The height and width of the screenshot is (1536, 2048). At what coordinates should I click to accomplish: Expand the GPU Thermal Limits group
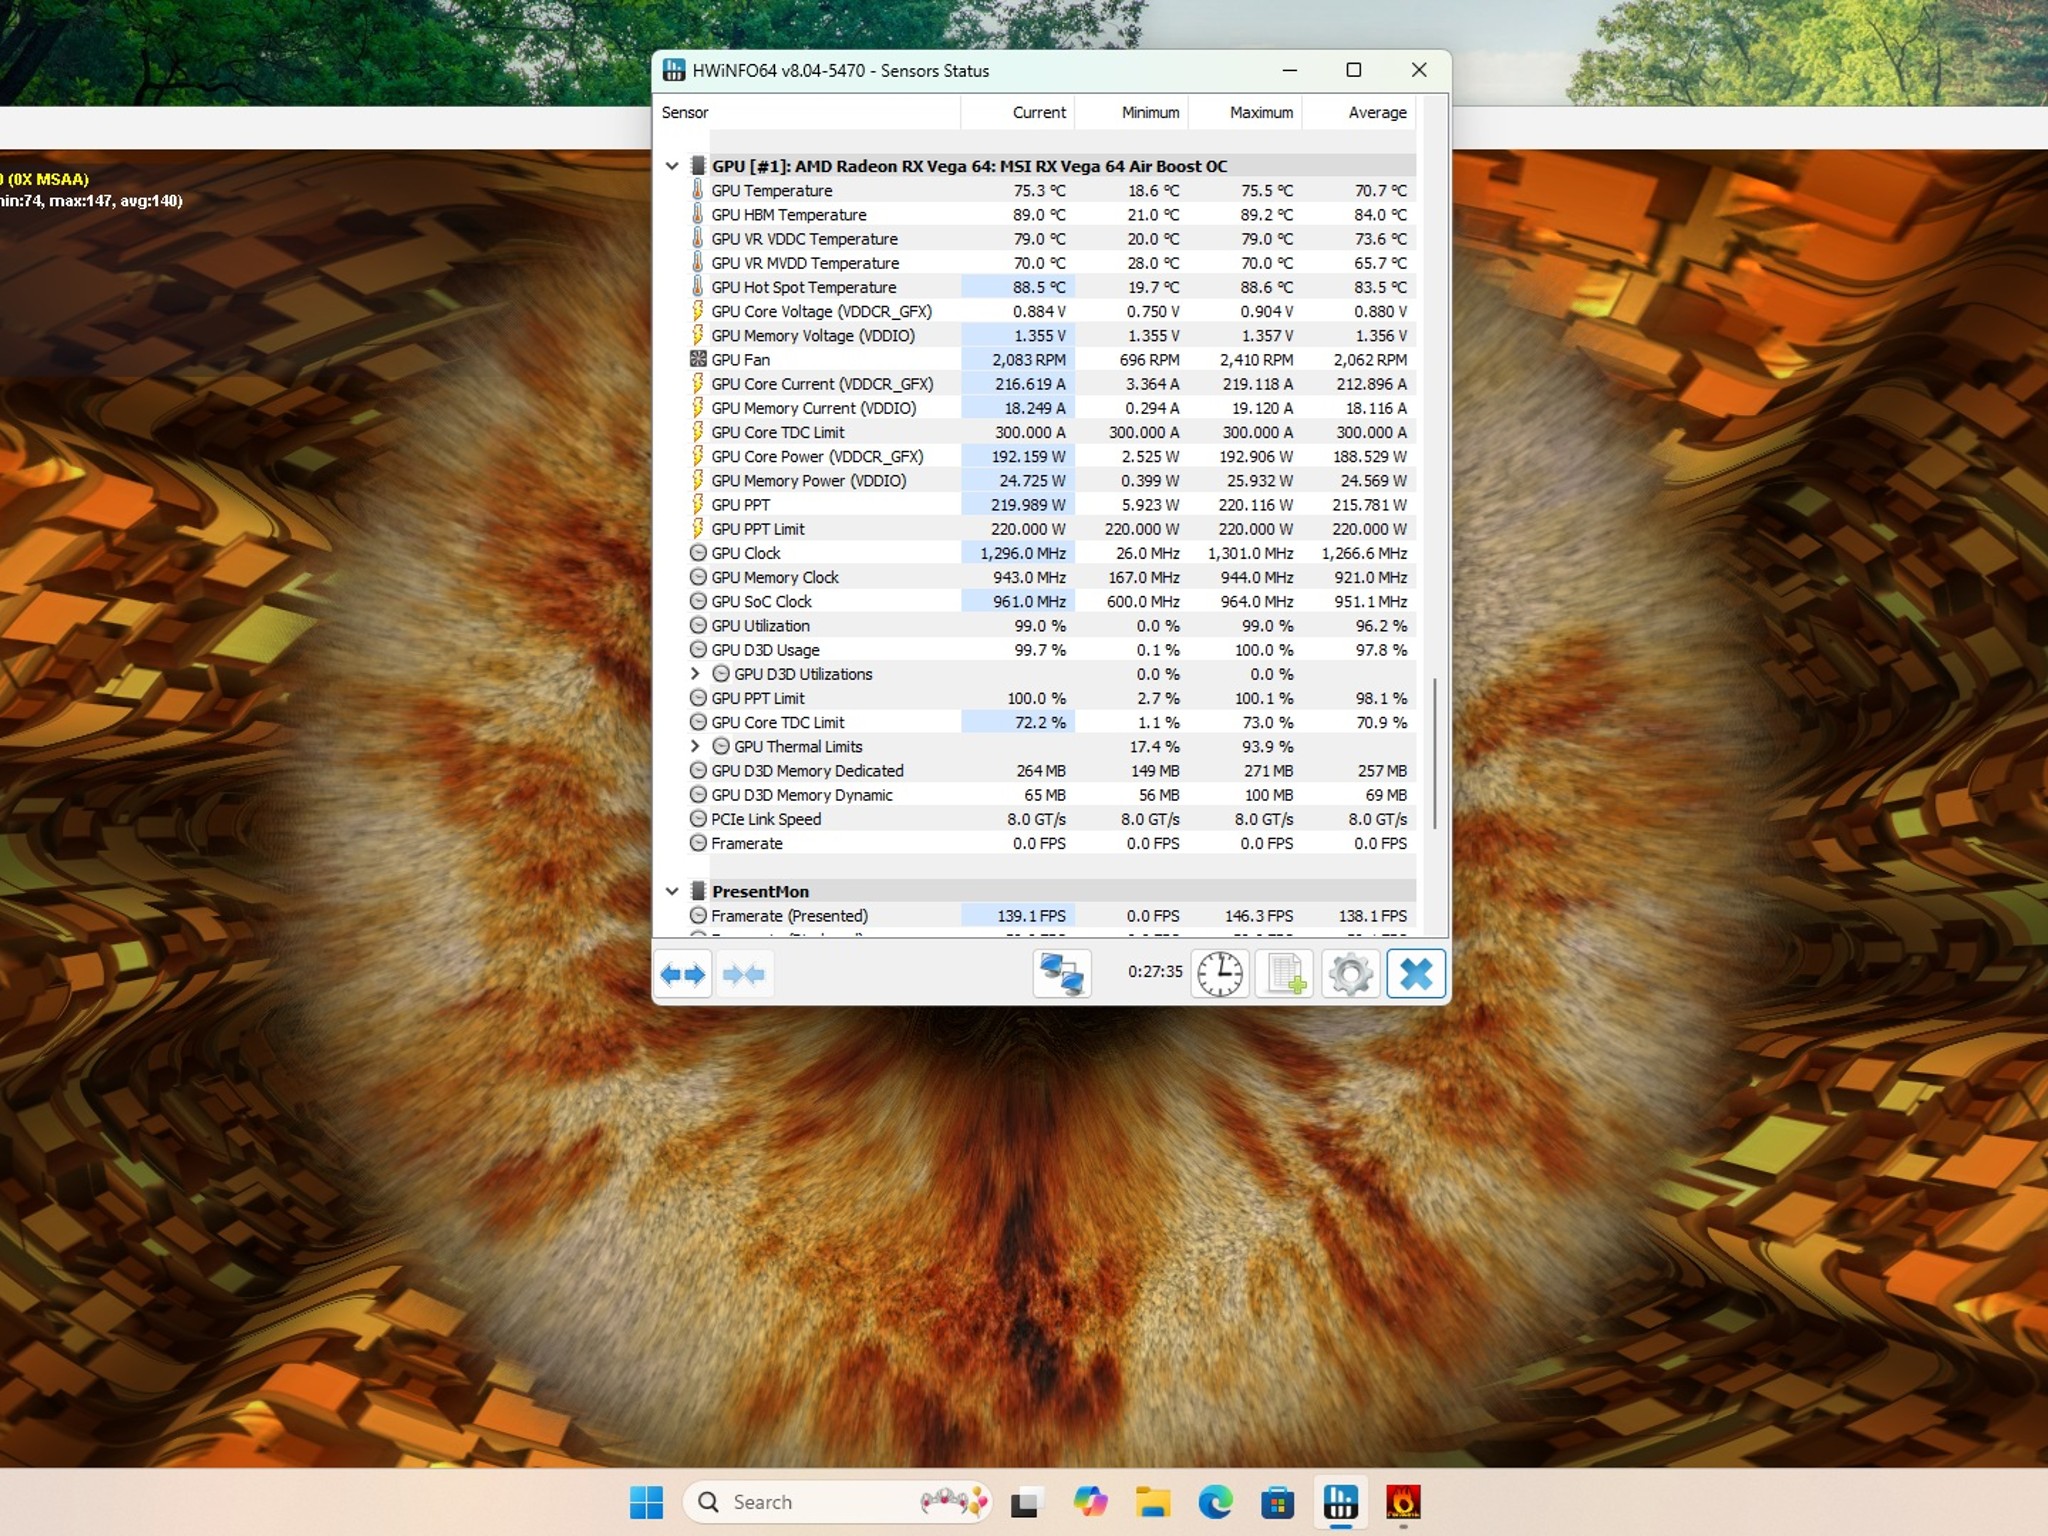pos(695,746)
